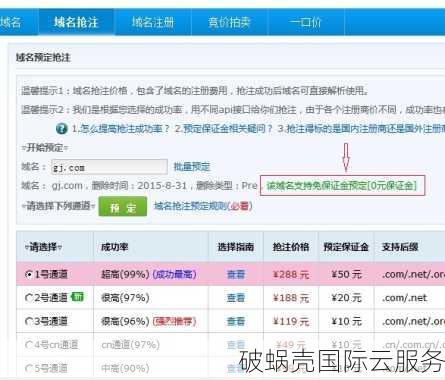This screenshot has width=445, height=380.
Task: Click the cn通道(97%) text
Action: point(130,345)
